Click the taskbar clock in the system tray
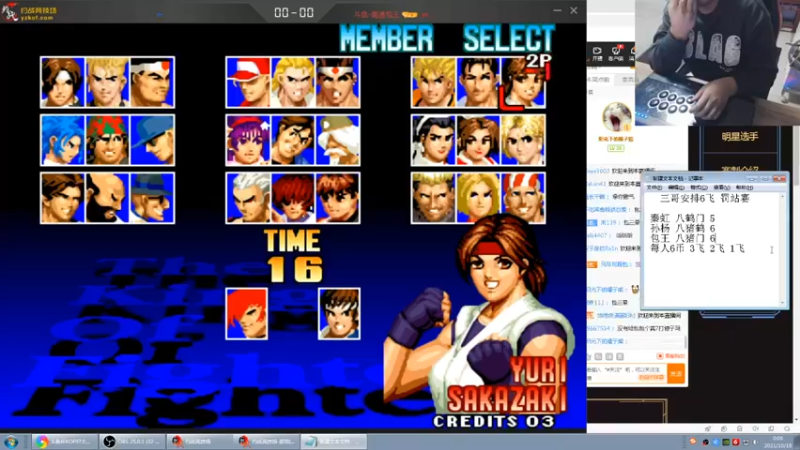 [778, 442]
